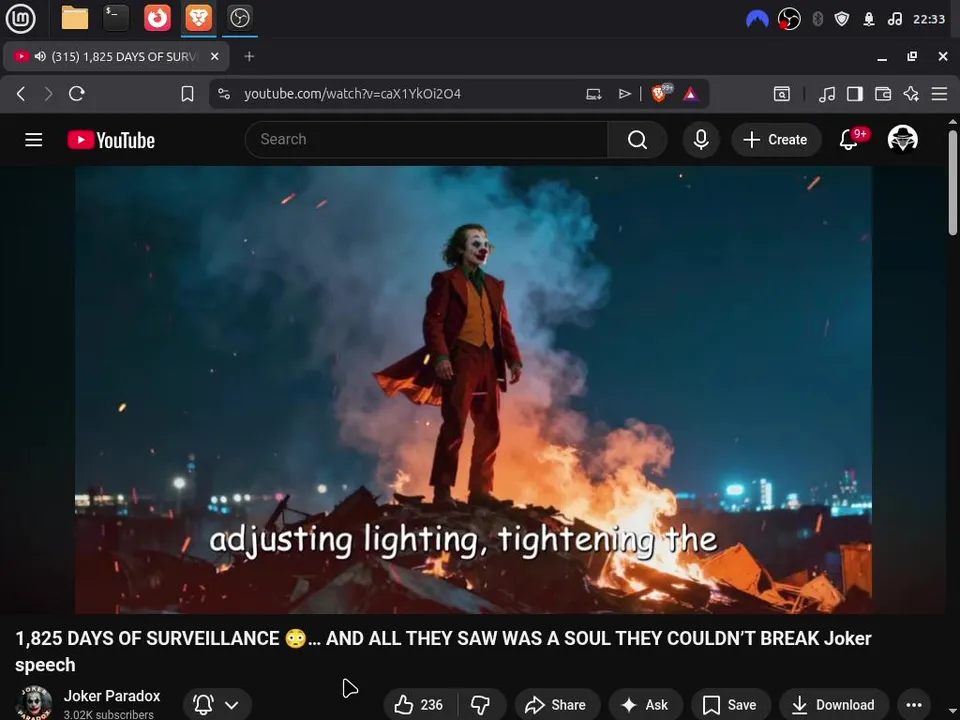
Task: Open the clock showing 22:33
Action: pos(929,19)
